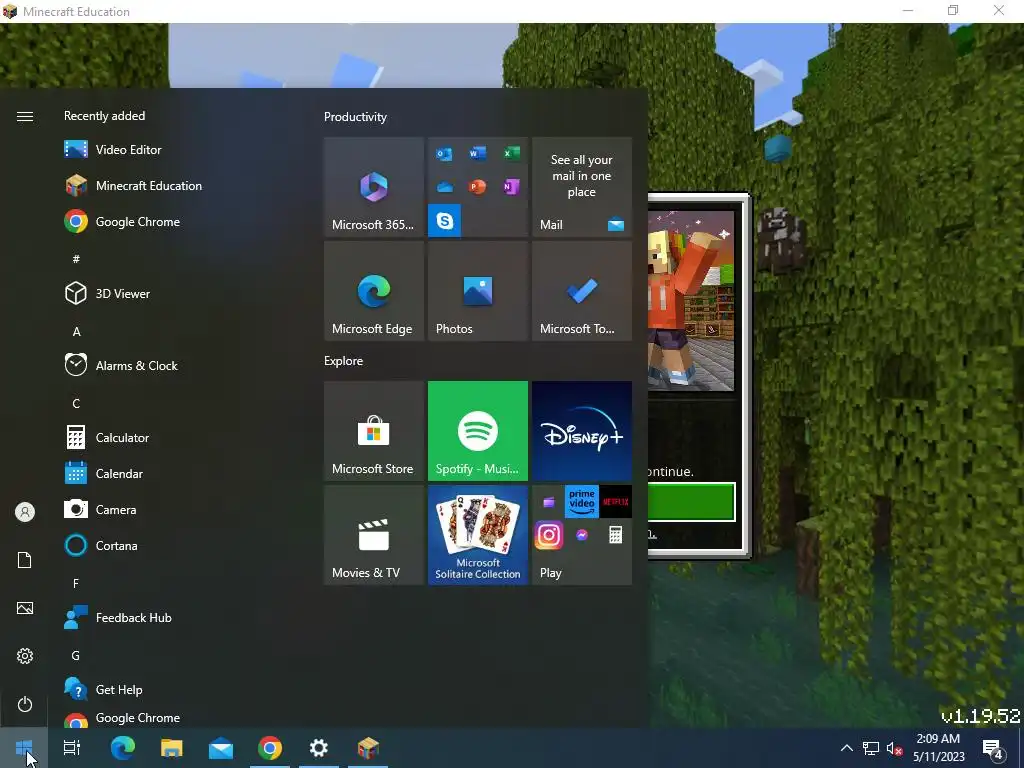Open muted volume control in tray
The height and width of the screenshot is (768, 1024).
click(x=894, y=748)
